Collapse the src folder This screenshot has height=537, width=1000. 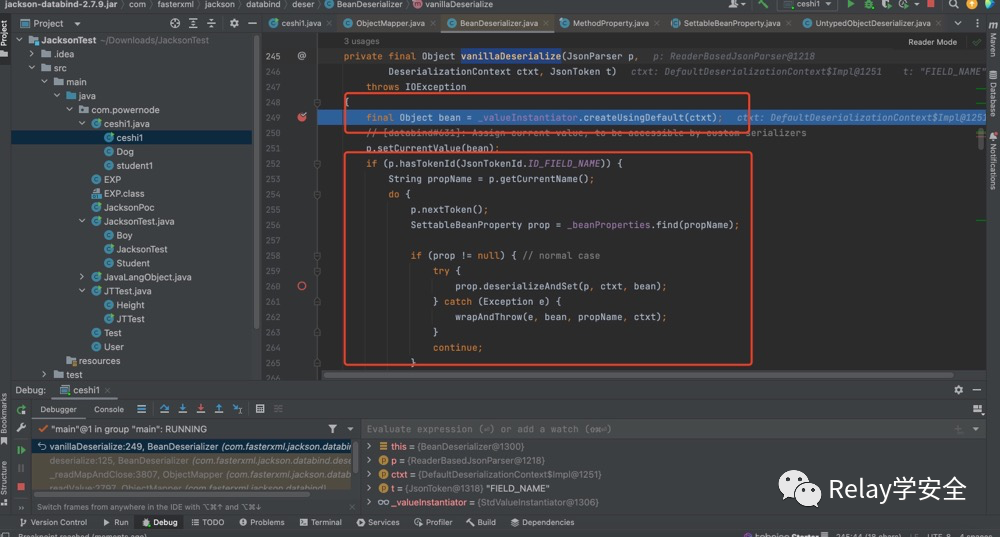32,68
